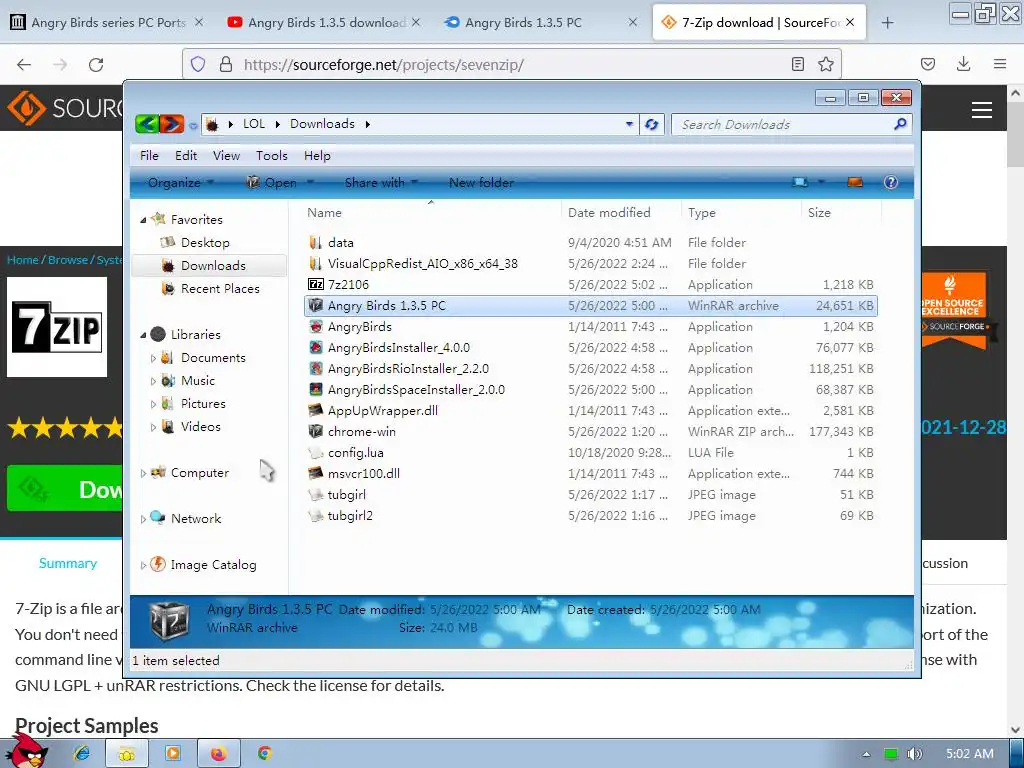Switch to Angry Birds 1.3.5 PC tab
This screenshot has height=768, width=1024.
[539, 23]
